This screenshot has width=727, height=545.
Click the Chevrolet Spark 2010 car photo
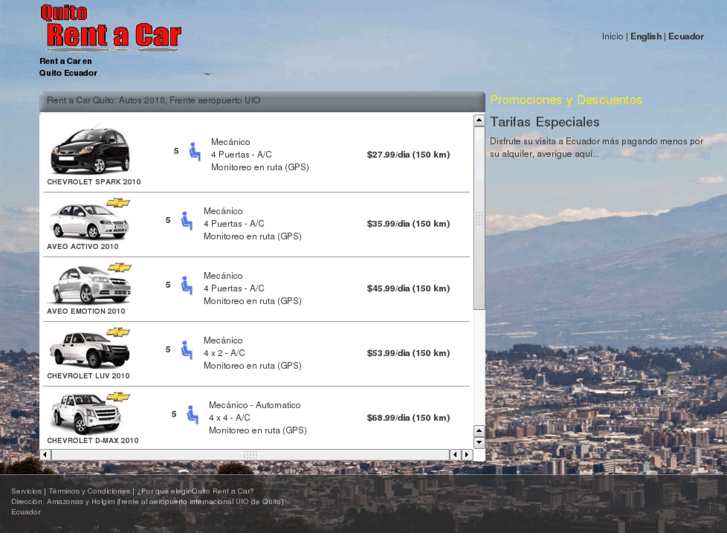(90, 150)
